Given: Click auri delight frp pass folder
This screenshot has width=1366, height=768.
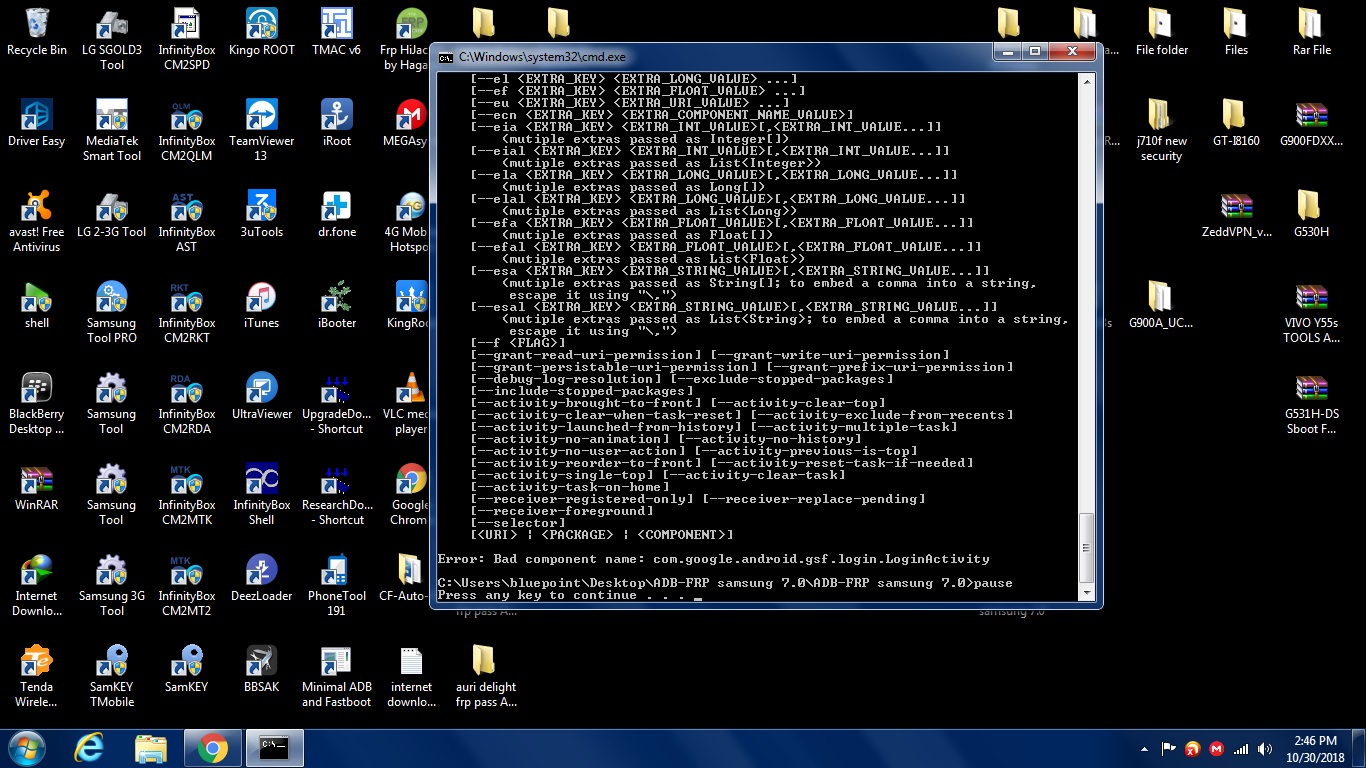Looking at the screenshot, I should point(486,676).
